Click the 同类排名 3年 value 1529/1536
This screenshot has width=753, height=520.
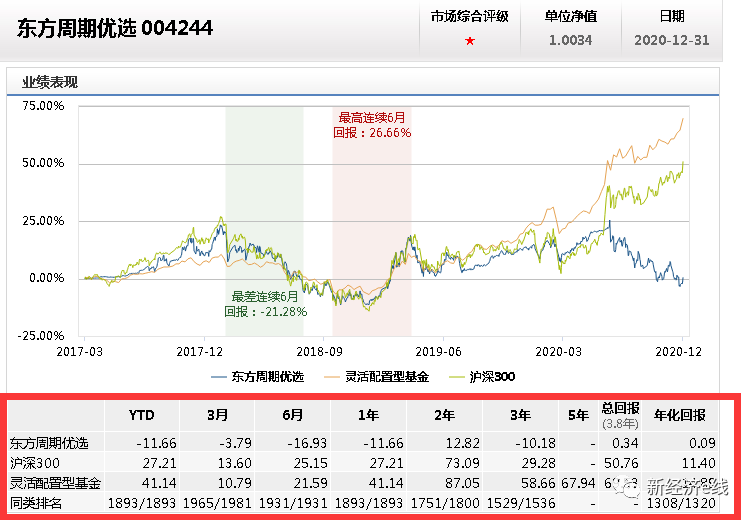coord(522,503)
